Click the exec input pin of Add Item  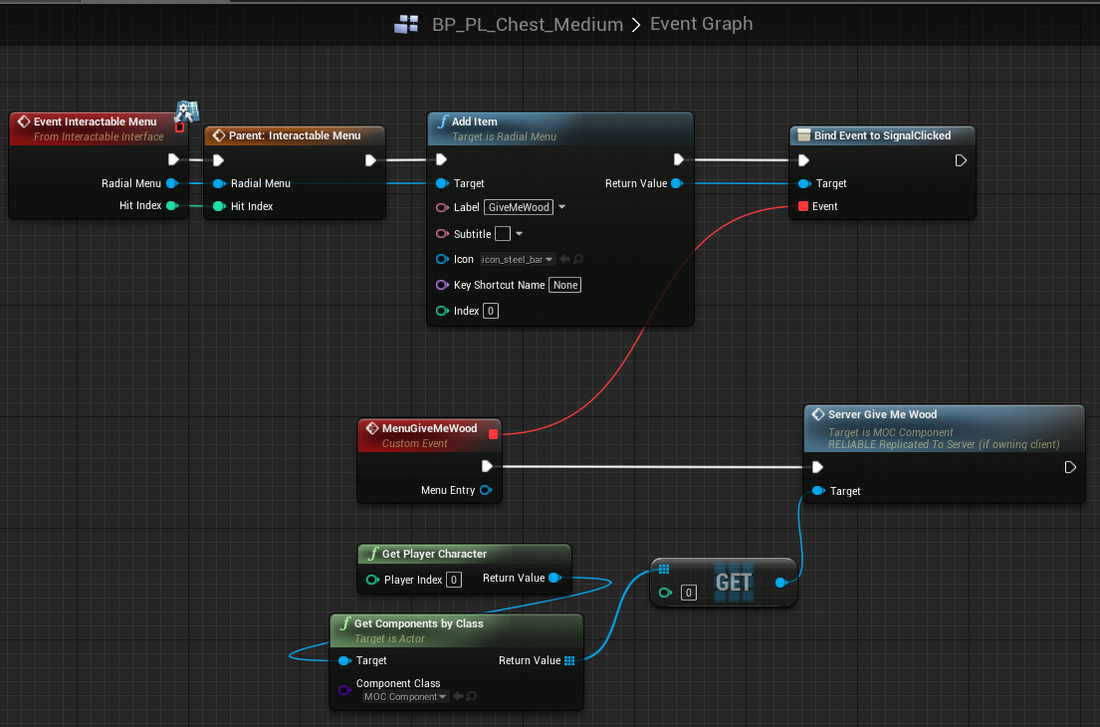tap(441, 159)
